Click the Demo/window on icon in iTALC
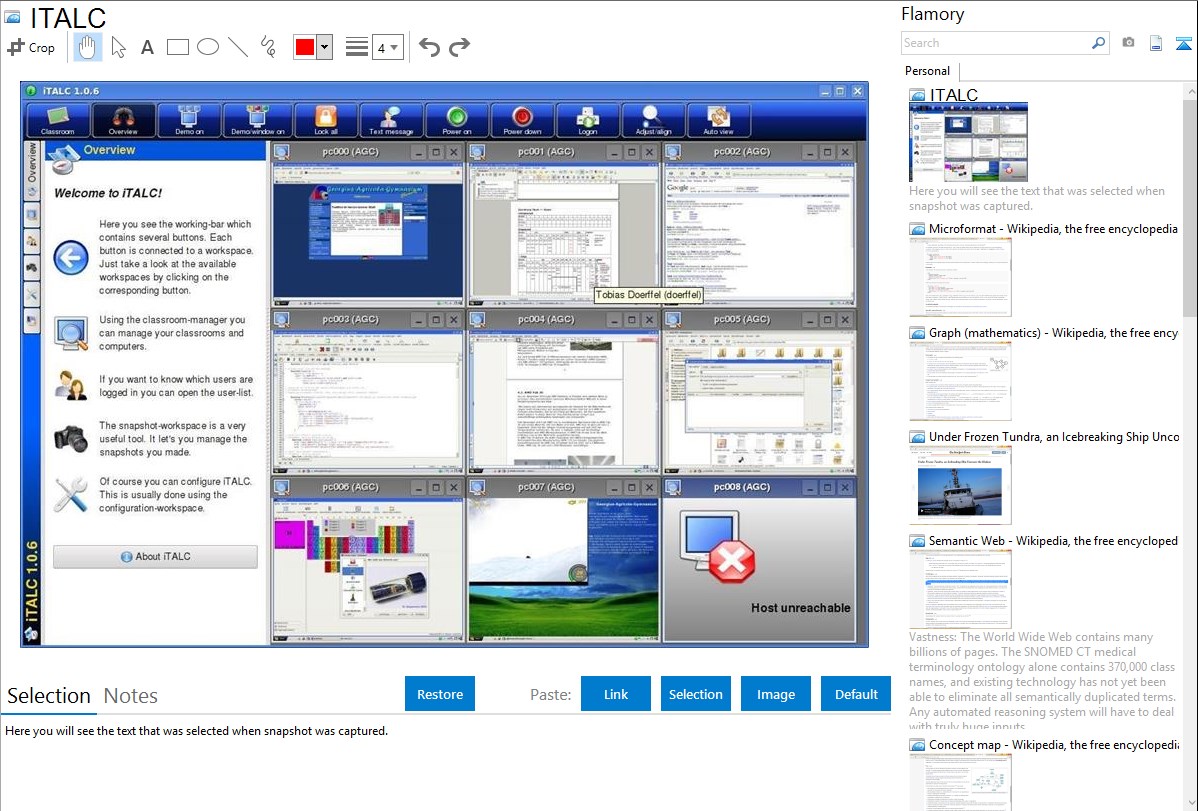Screen dimensions: 1198x811 click(257, 121)
